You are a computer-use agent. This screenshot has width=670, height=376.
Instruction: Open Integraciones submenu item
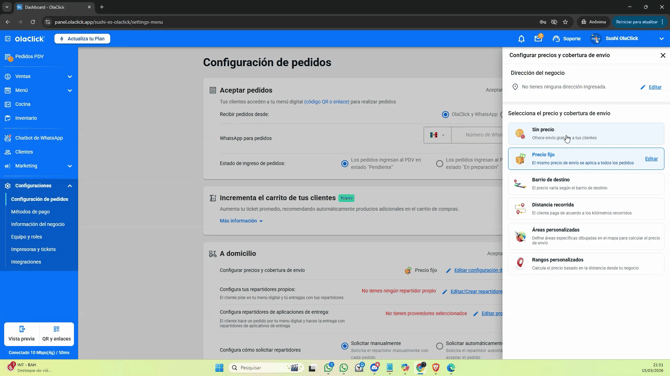[26, 262]
